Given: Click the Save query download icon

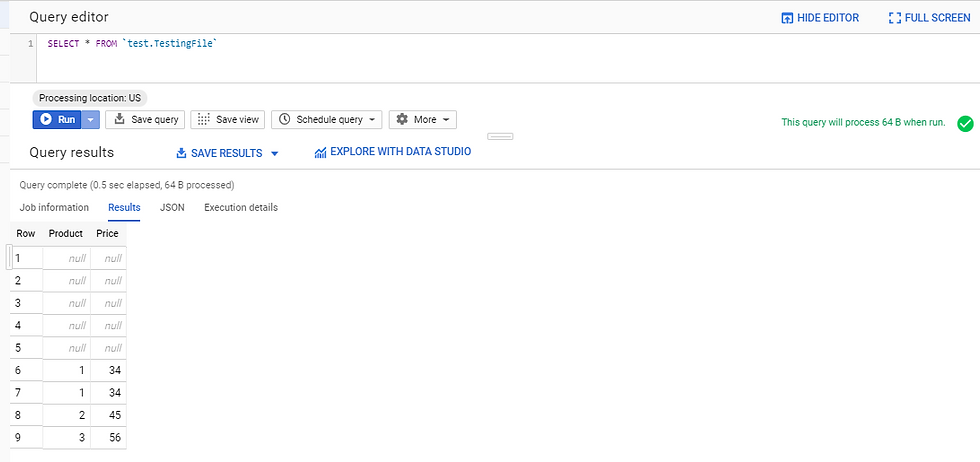Looking at the screenshot, I should tap(121, 119).
